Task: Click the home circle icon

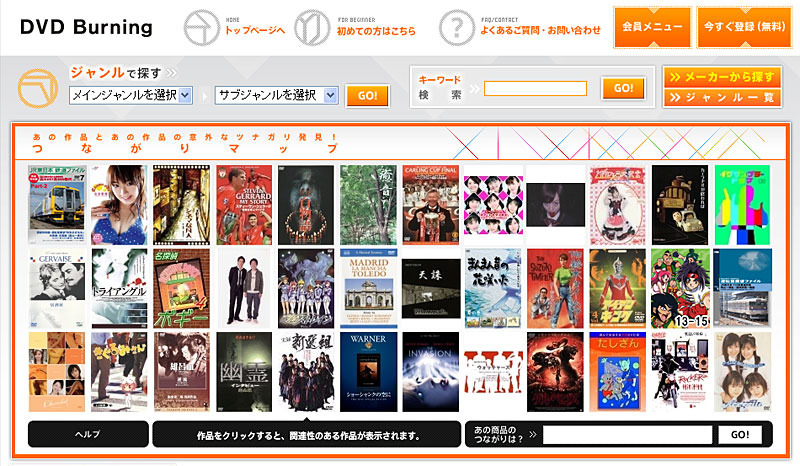Action: [202, 28]
